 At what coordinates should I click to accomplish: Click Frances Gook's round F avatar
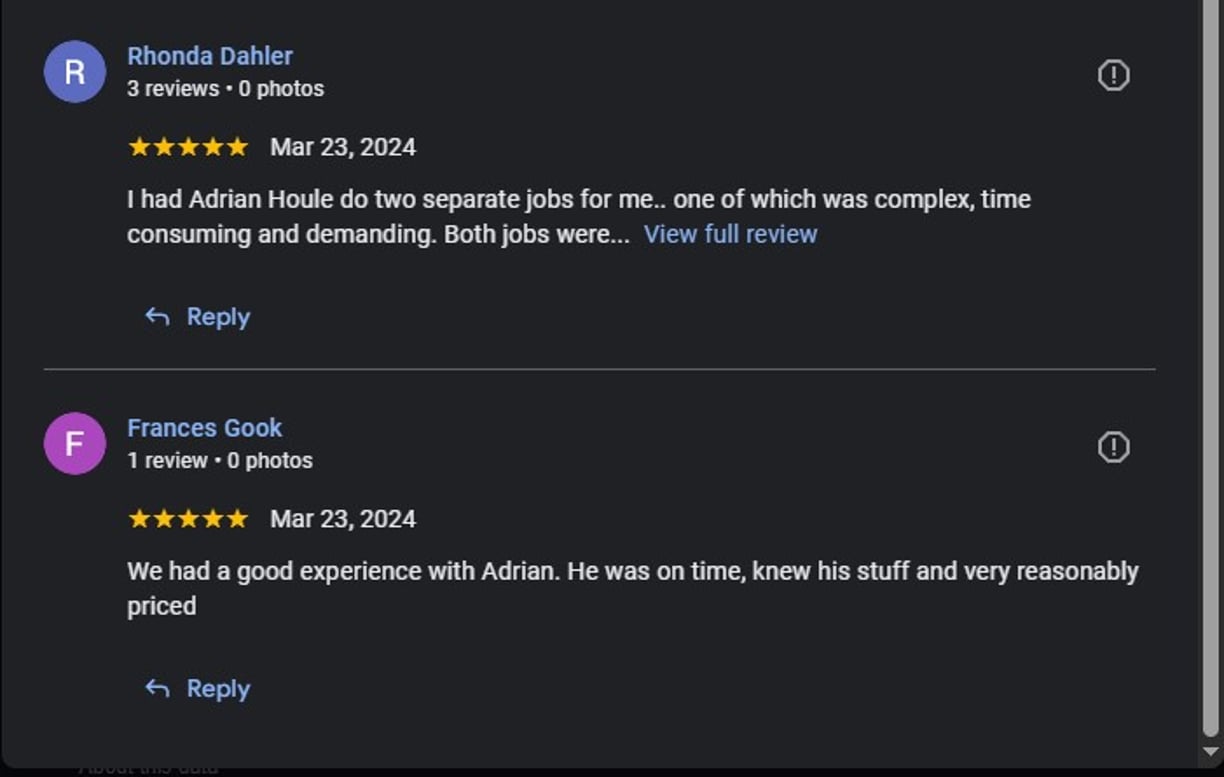(75, 443)
